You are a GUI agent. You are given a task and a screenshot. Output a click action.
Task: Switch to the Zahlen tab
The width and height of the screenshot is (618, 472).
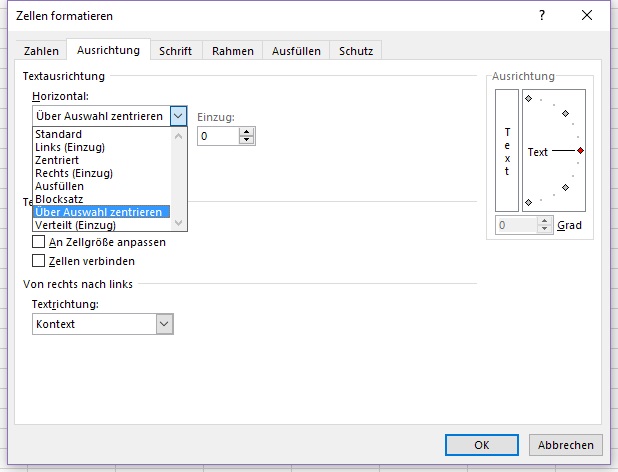point(42,51)
